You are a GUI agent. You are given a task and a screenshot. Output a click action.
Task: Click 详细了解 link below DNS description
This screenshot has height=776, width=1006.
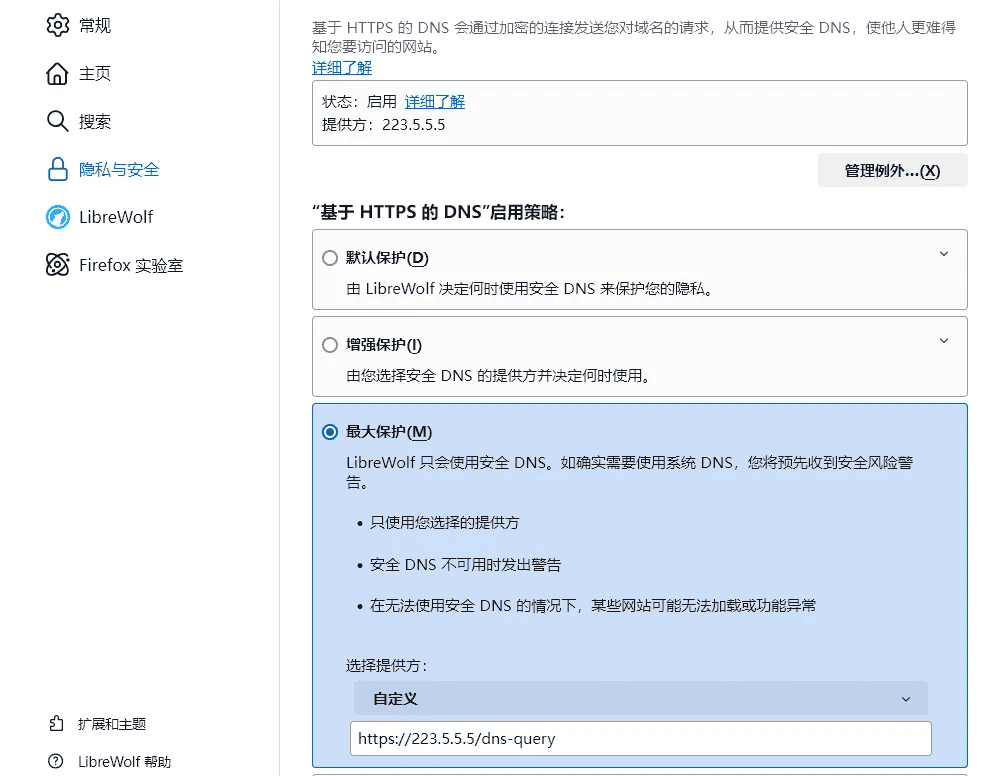(342, 68)
